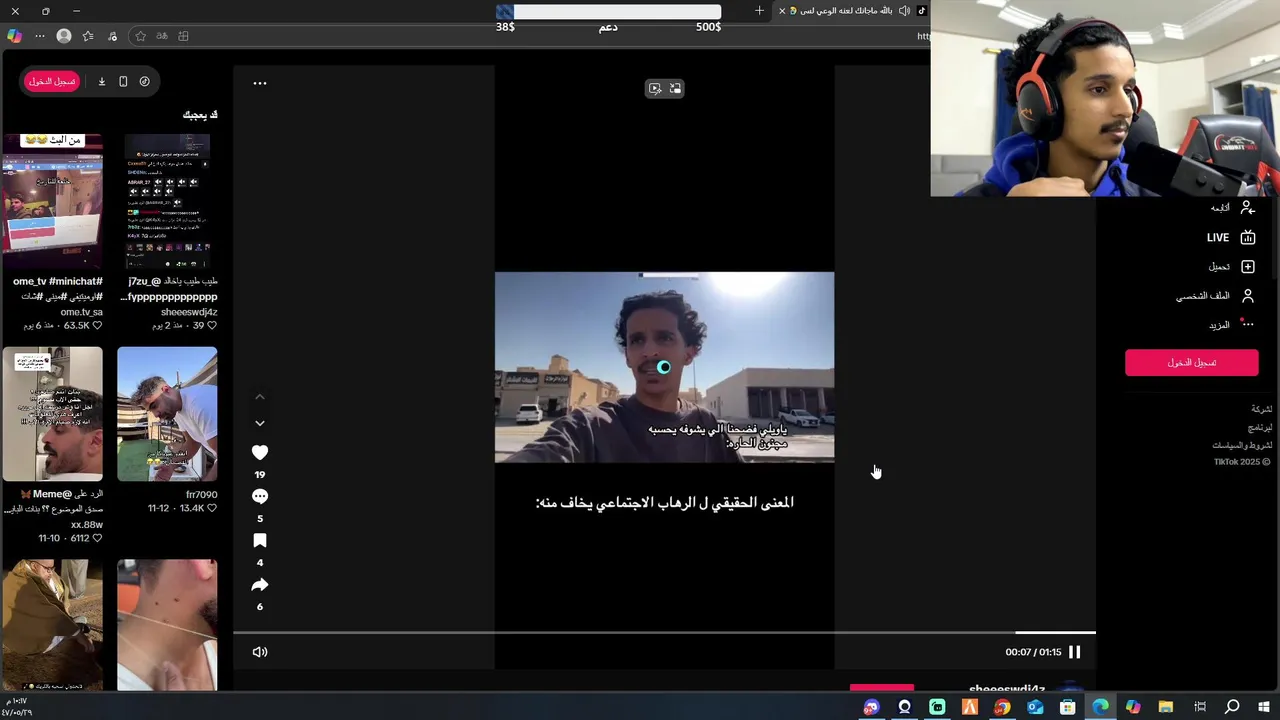The height and width of the screenshot is (720, 1280).
Task: Open the three-dots video options menu
Action: pos(260,84)
